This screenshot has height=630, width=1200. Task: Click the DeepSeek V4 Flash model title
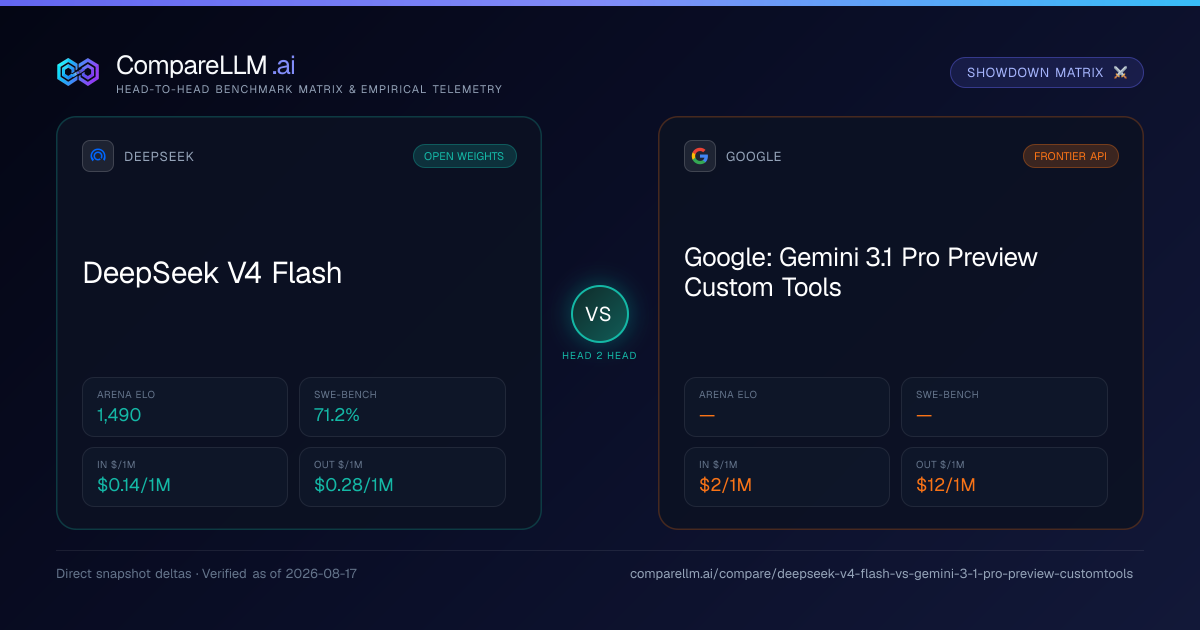click(x=212, y=272)
